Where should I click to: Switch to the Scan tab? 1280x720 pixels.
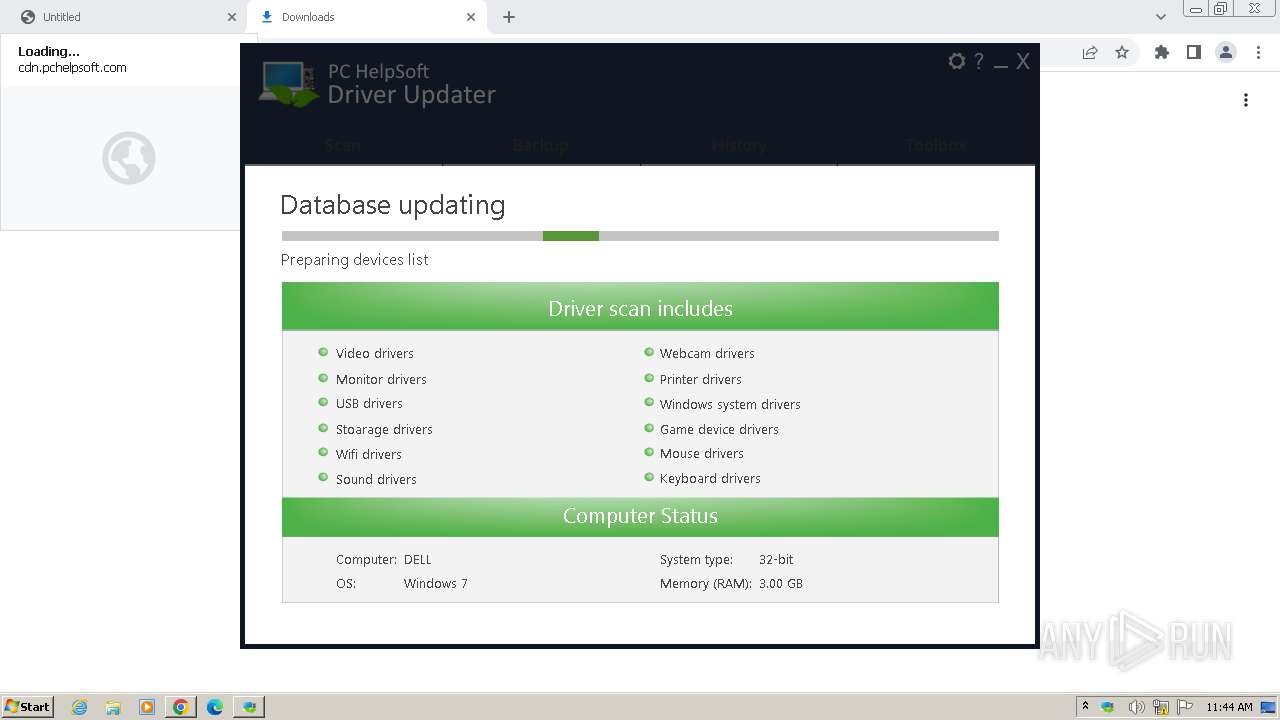343,145
